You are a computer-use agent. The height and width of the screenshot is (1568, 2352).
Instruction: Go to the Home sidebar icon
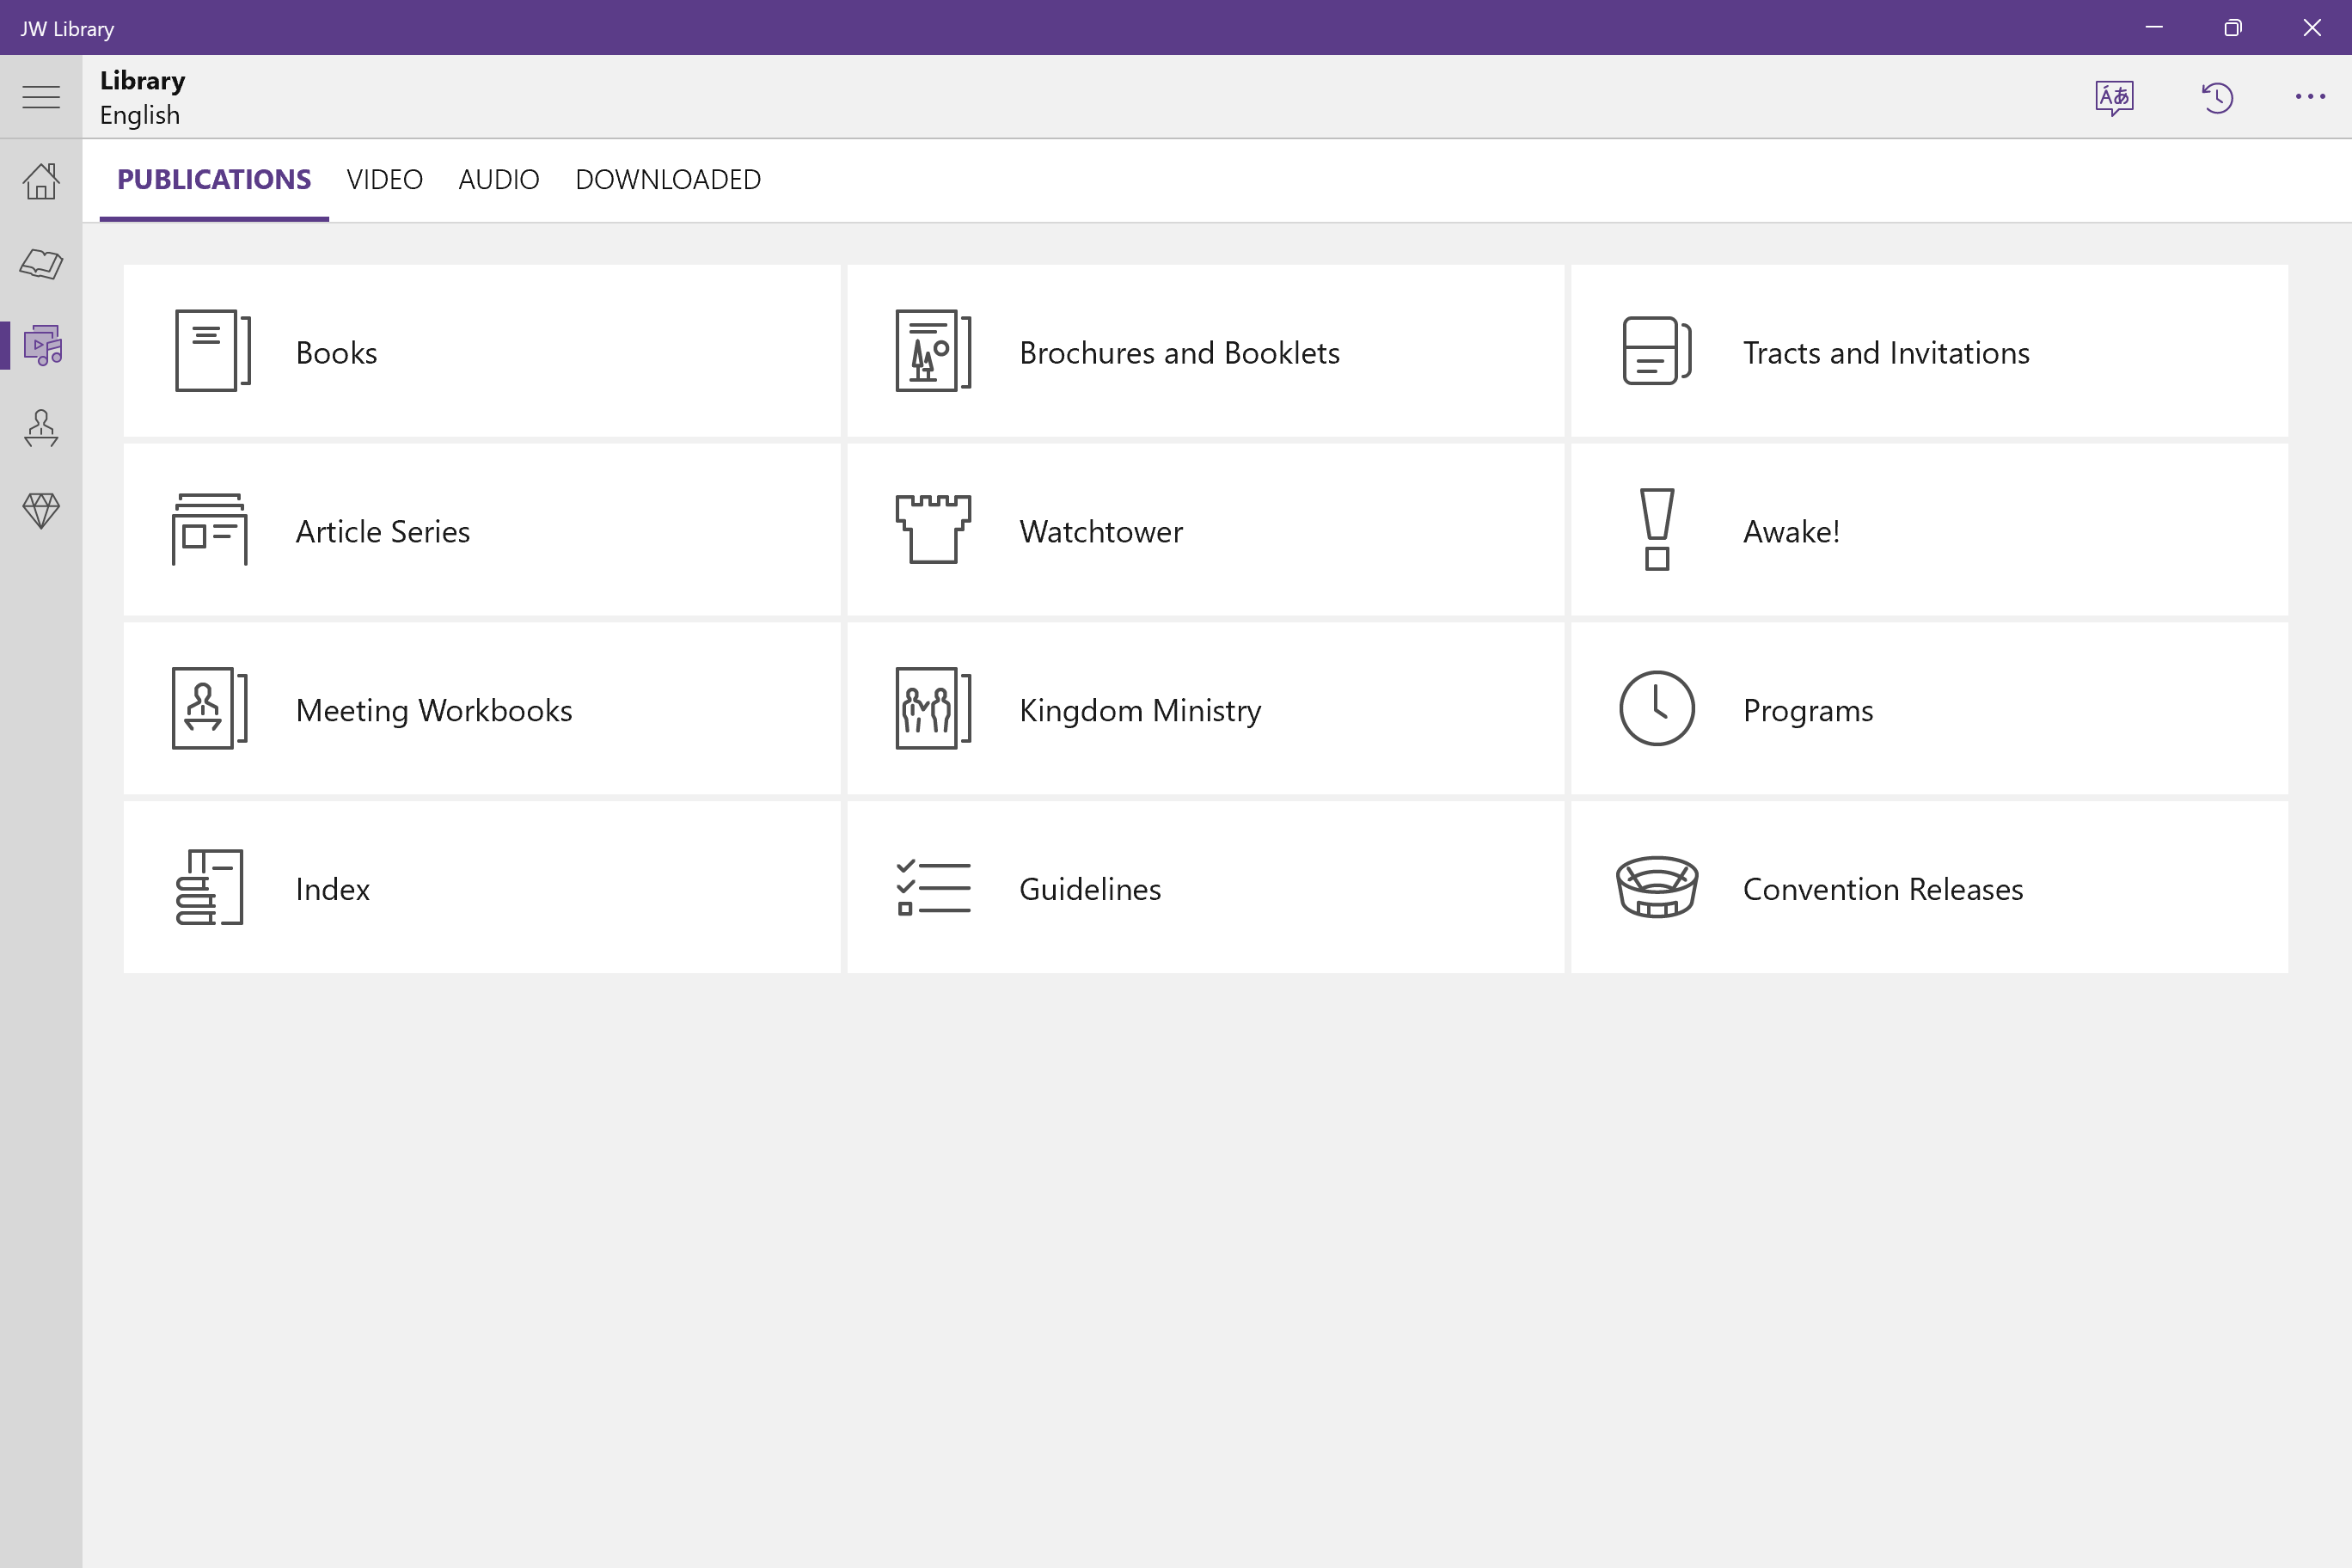(41, 181)
